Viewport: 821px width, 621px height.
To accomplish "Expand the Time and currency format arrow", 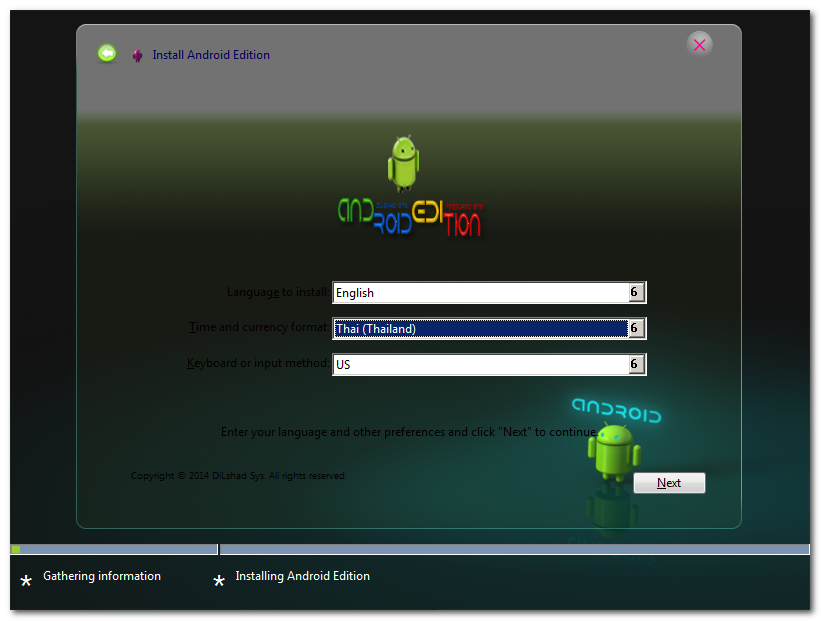I will (636, 328).
